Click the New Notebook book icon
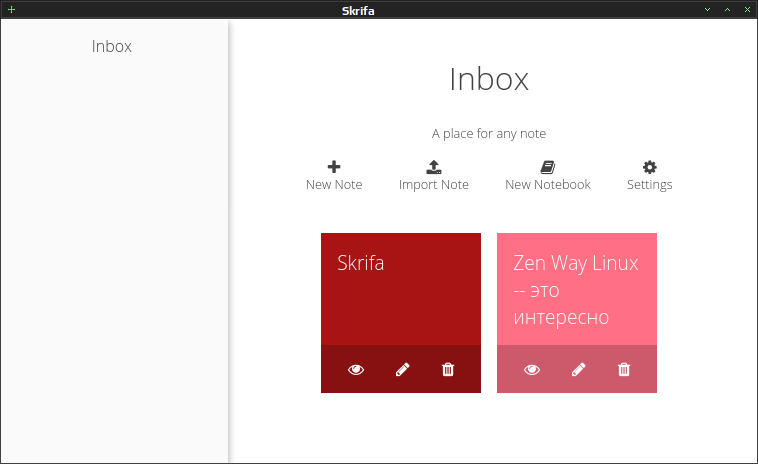The width and height of the screenshot is (758, 464). [x=548, y=167]
